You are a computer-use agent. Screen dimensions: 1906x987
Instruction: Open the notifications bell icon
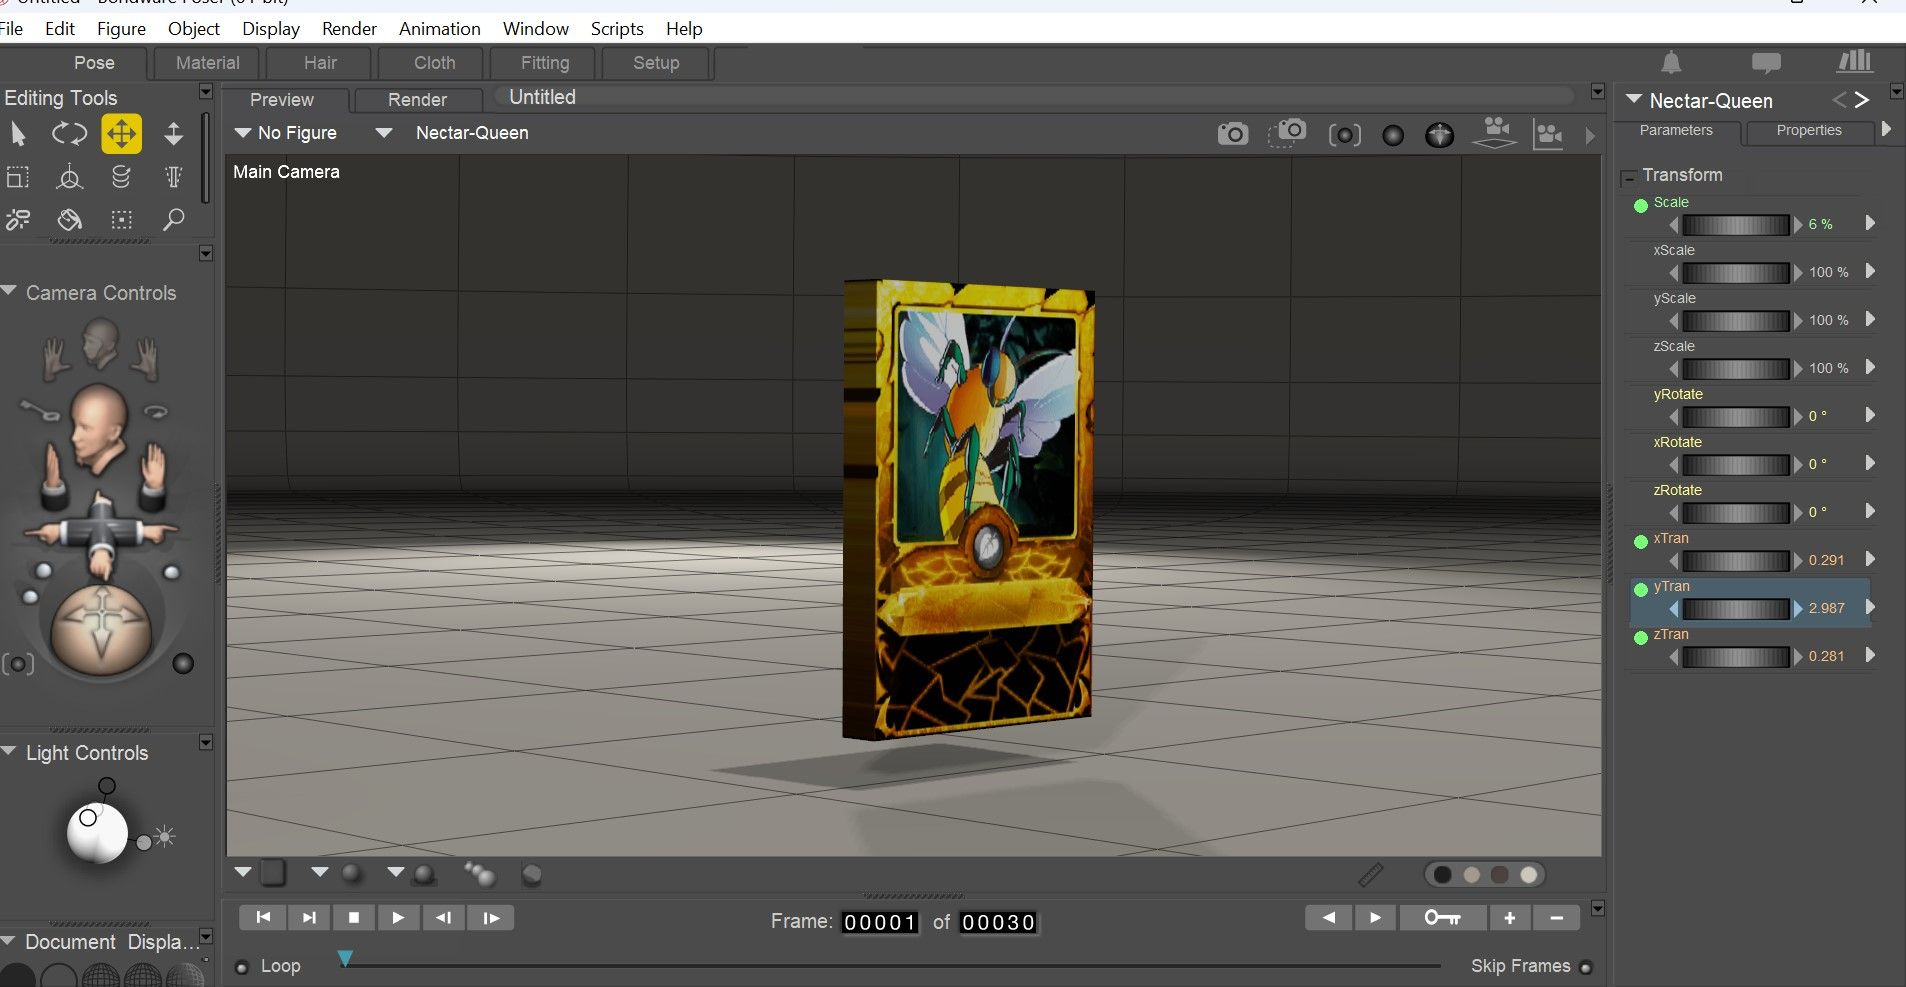coord(1671,63)
